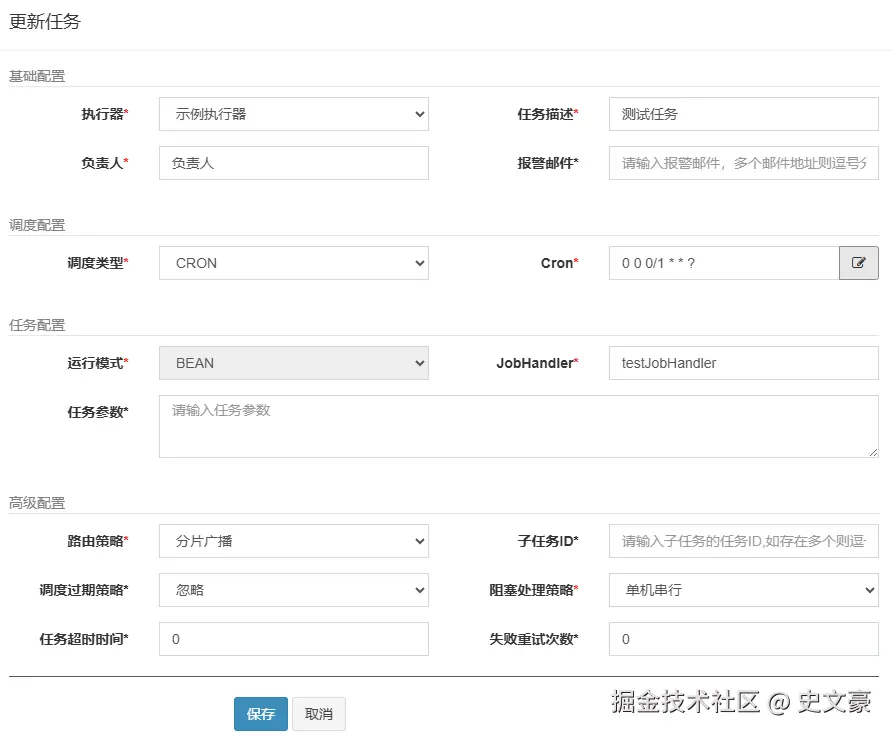The image size is (893, 737).
Task: Focus the 子任务ID input field
Action: click(744, 541)
